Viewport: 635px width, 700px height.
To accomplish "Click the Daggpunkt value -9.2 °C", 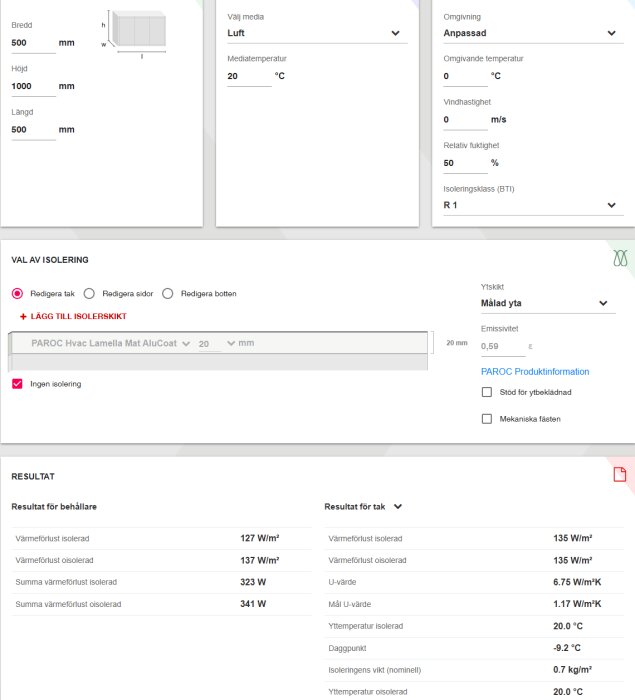I will [567, 648].
